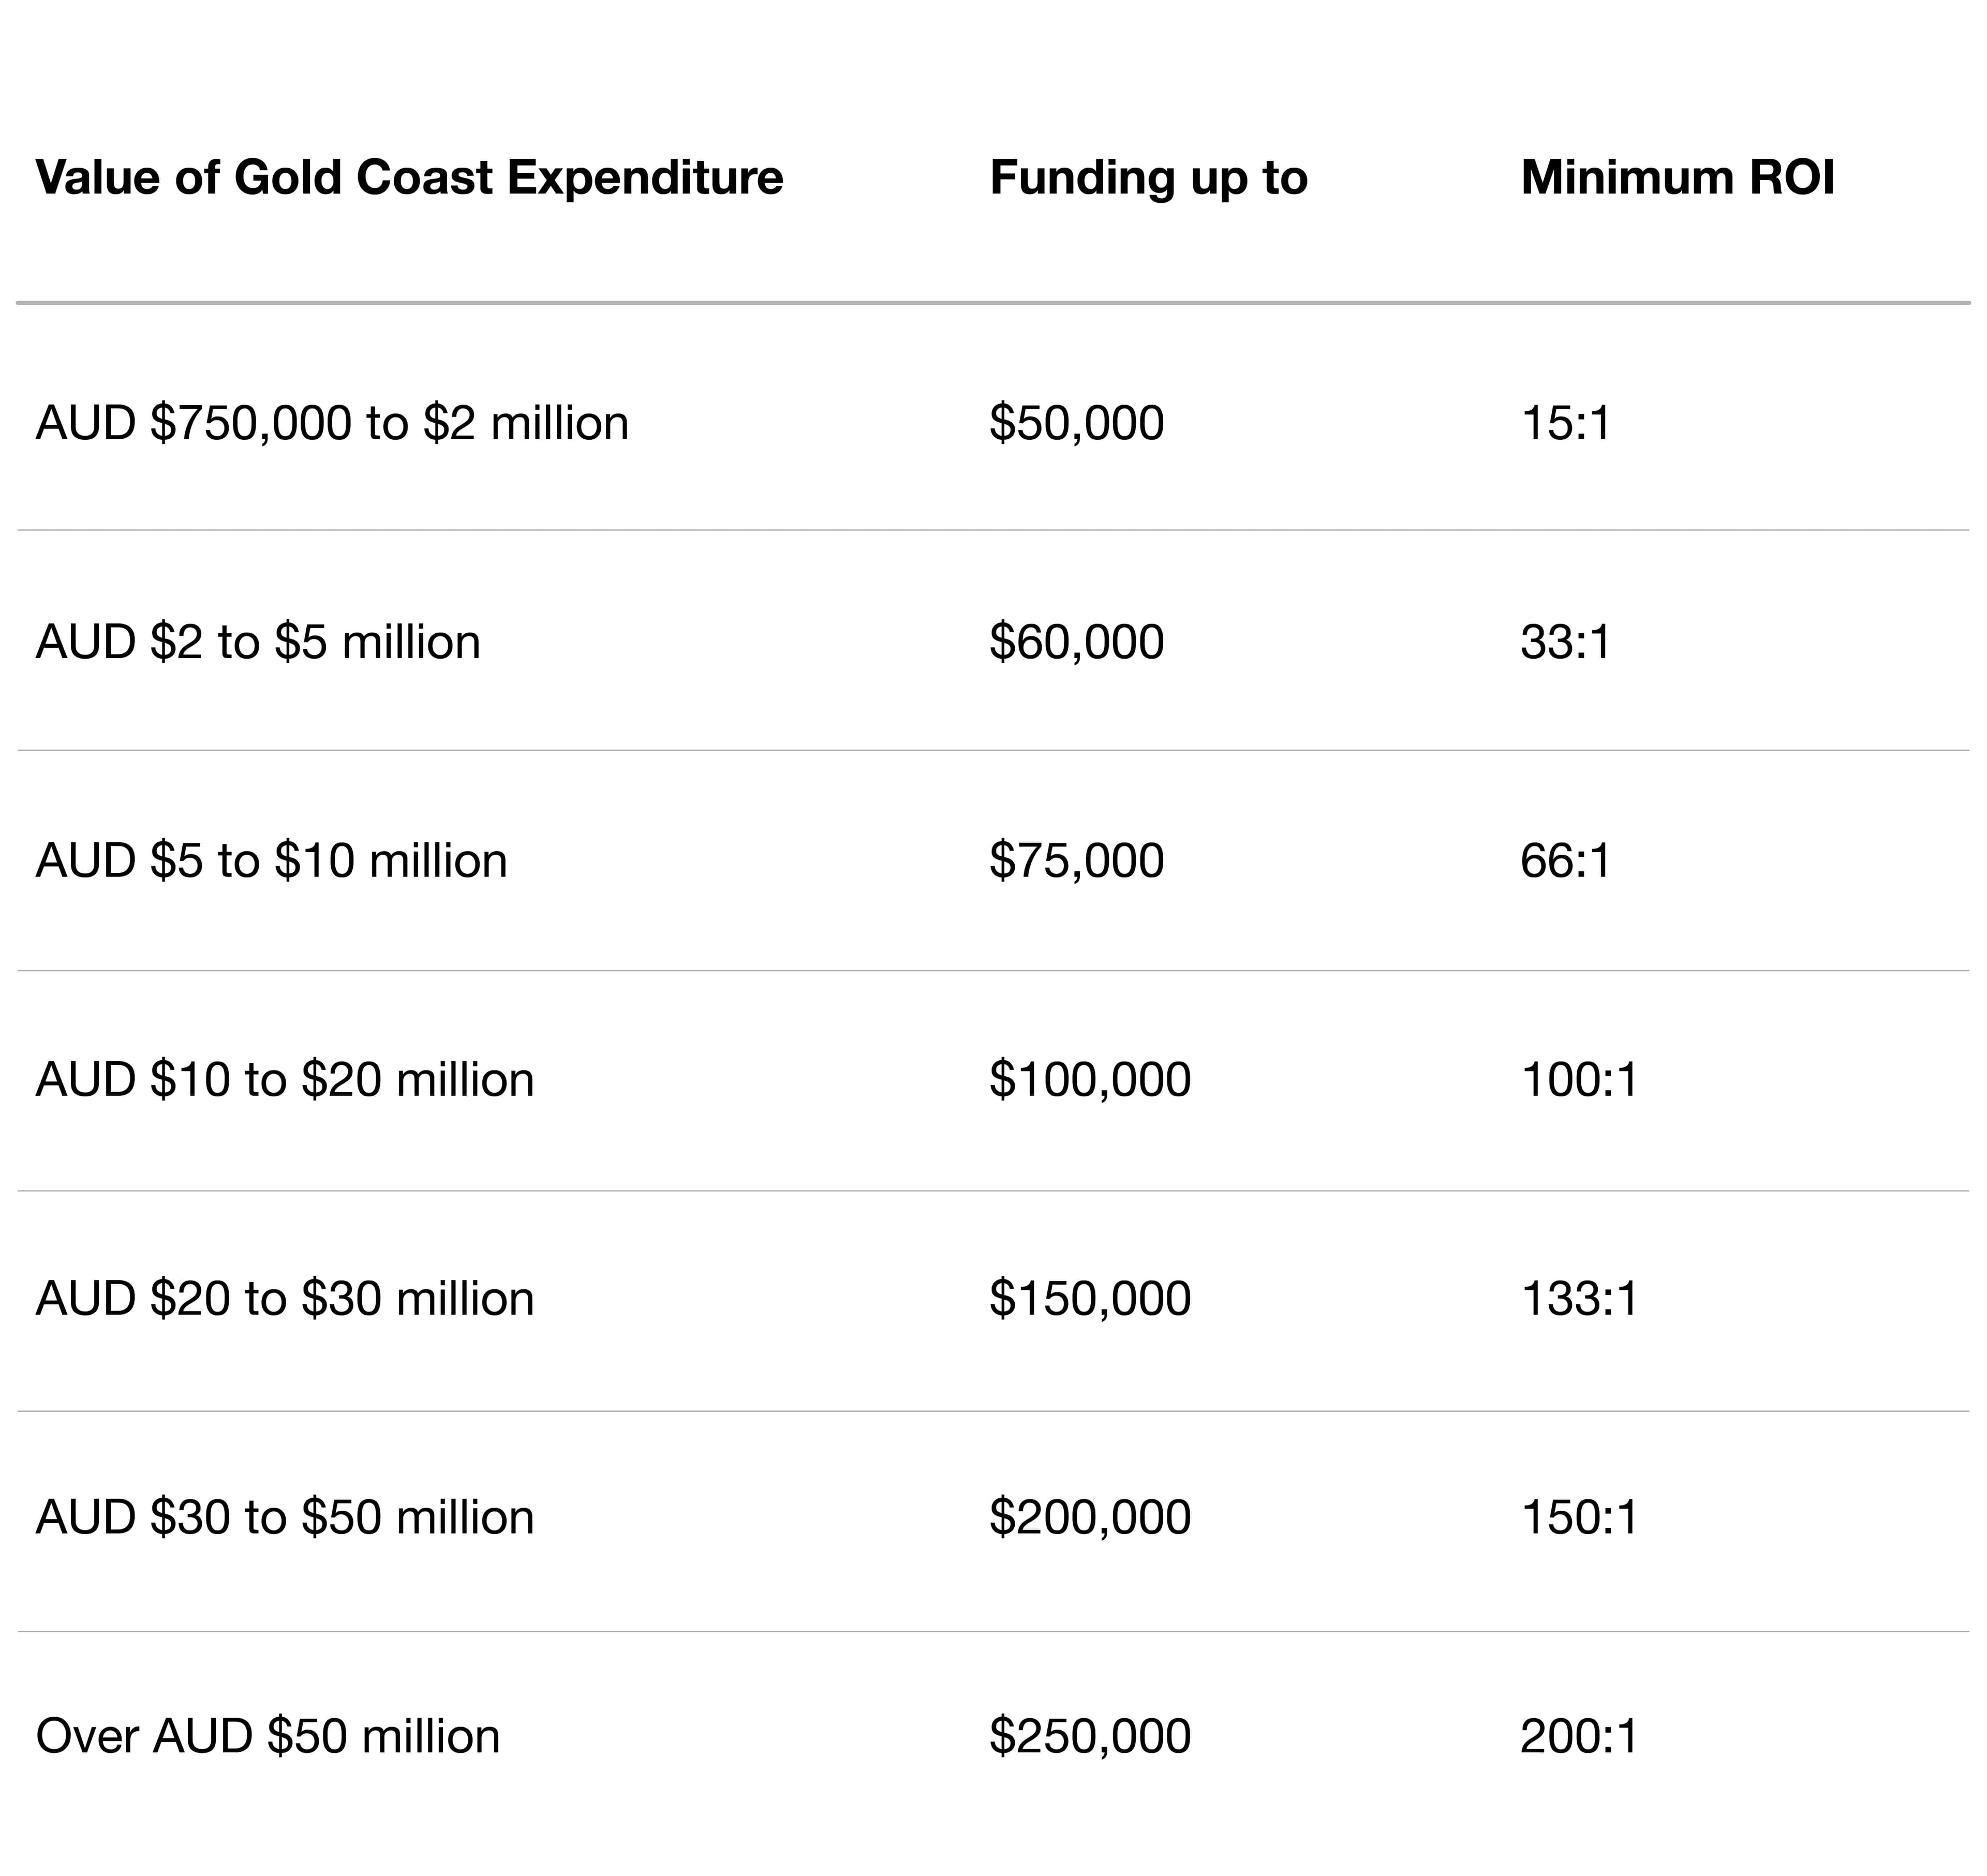Click the 66:1 ROI entry
This screenshot has width=1987, height=1876.
click(x=1565, y=861)
